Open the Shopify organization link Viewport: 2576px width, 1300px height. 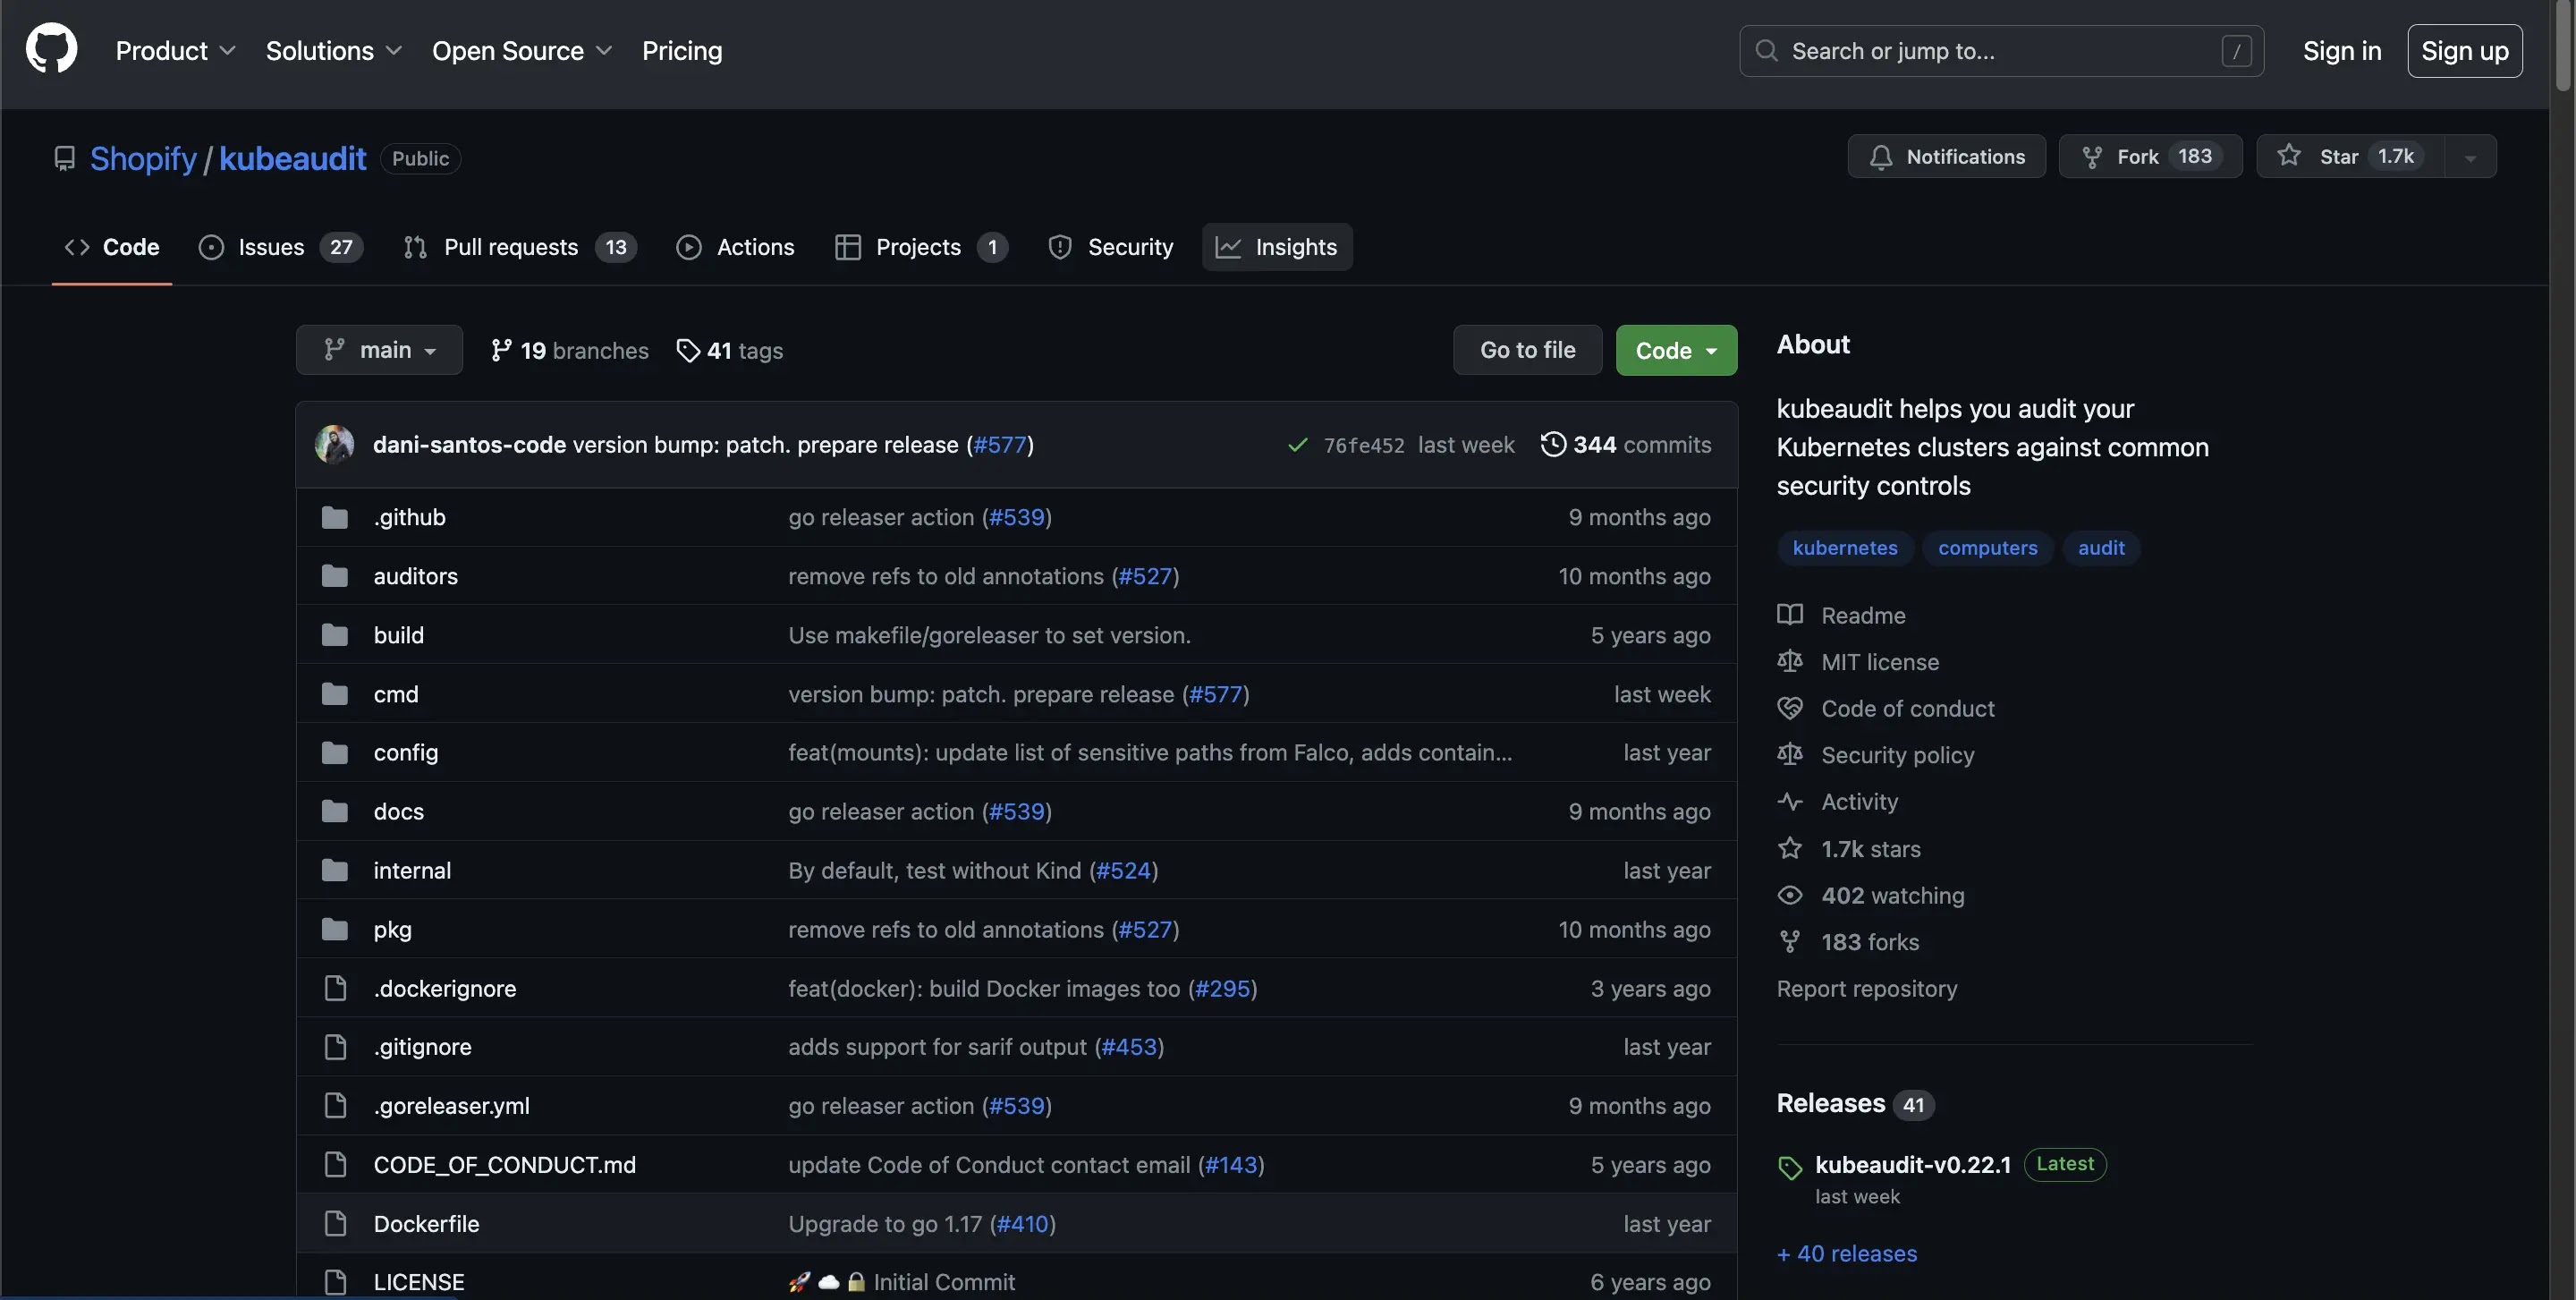143,159
